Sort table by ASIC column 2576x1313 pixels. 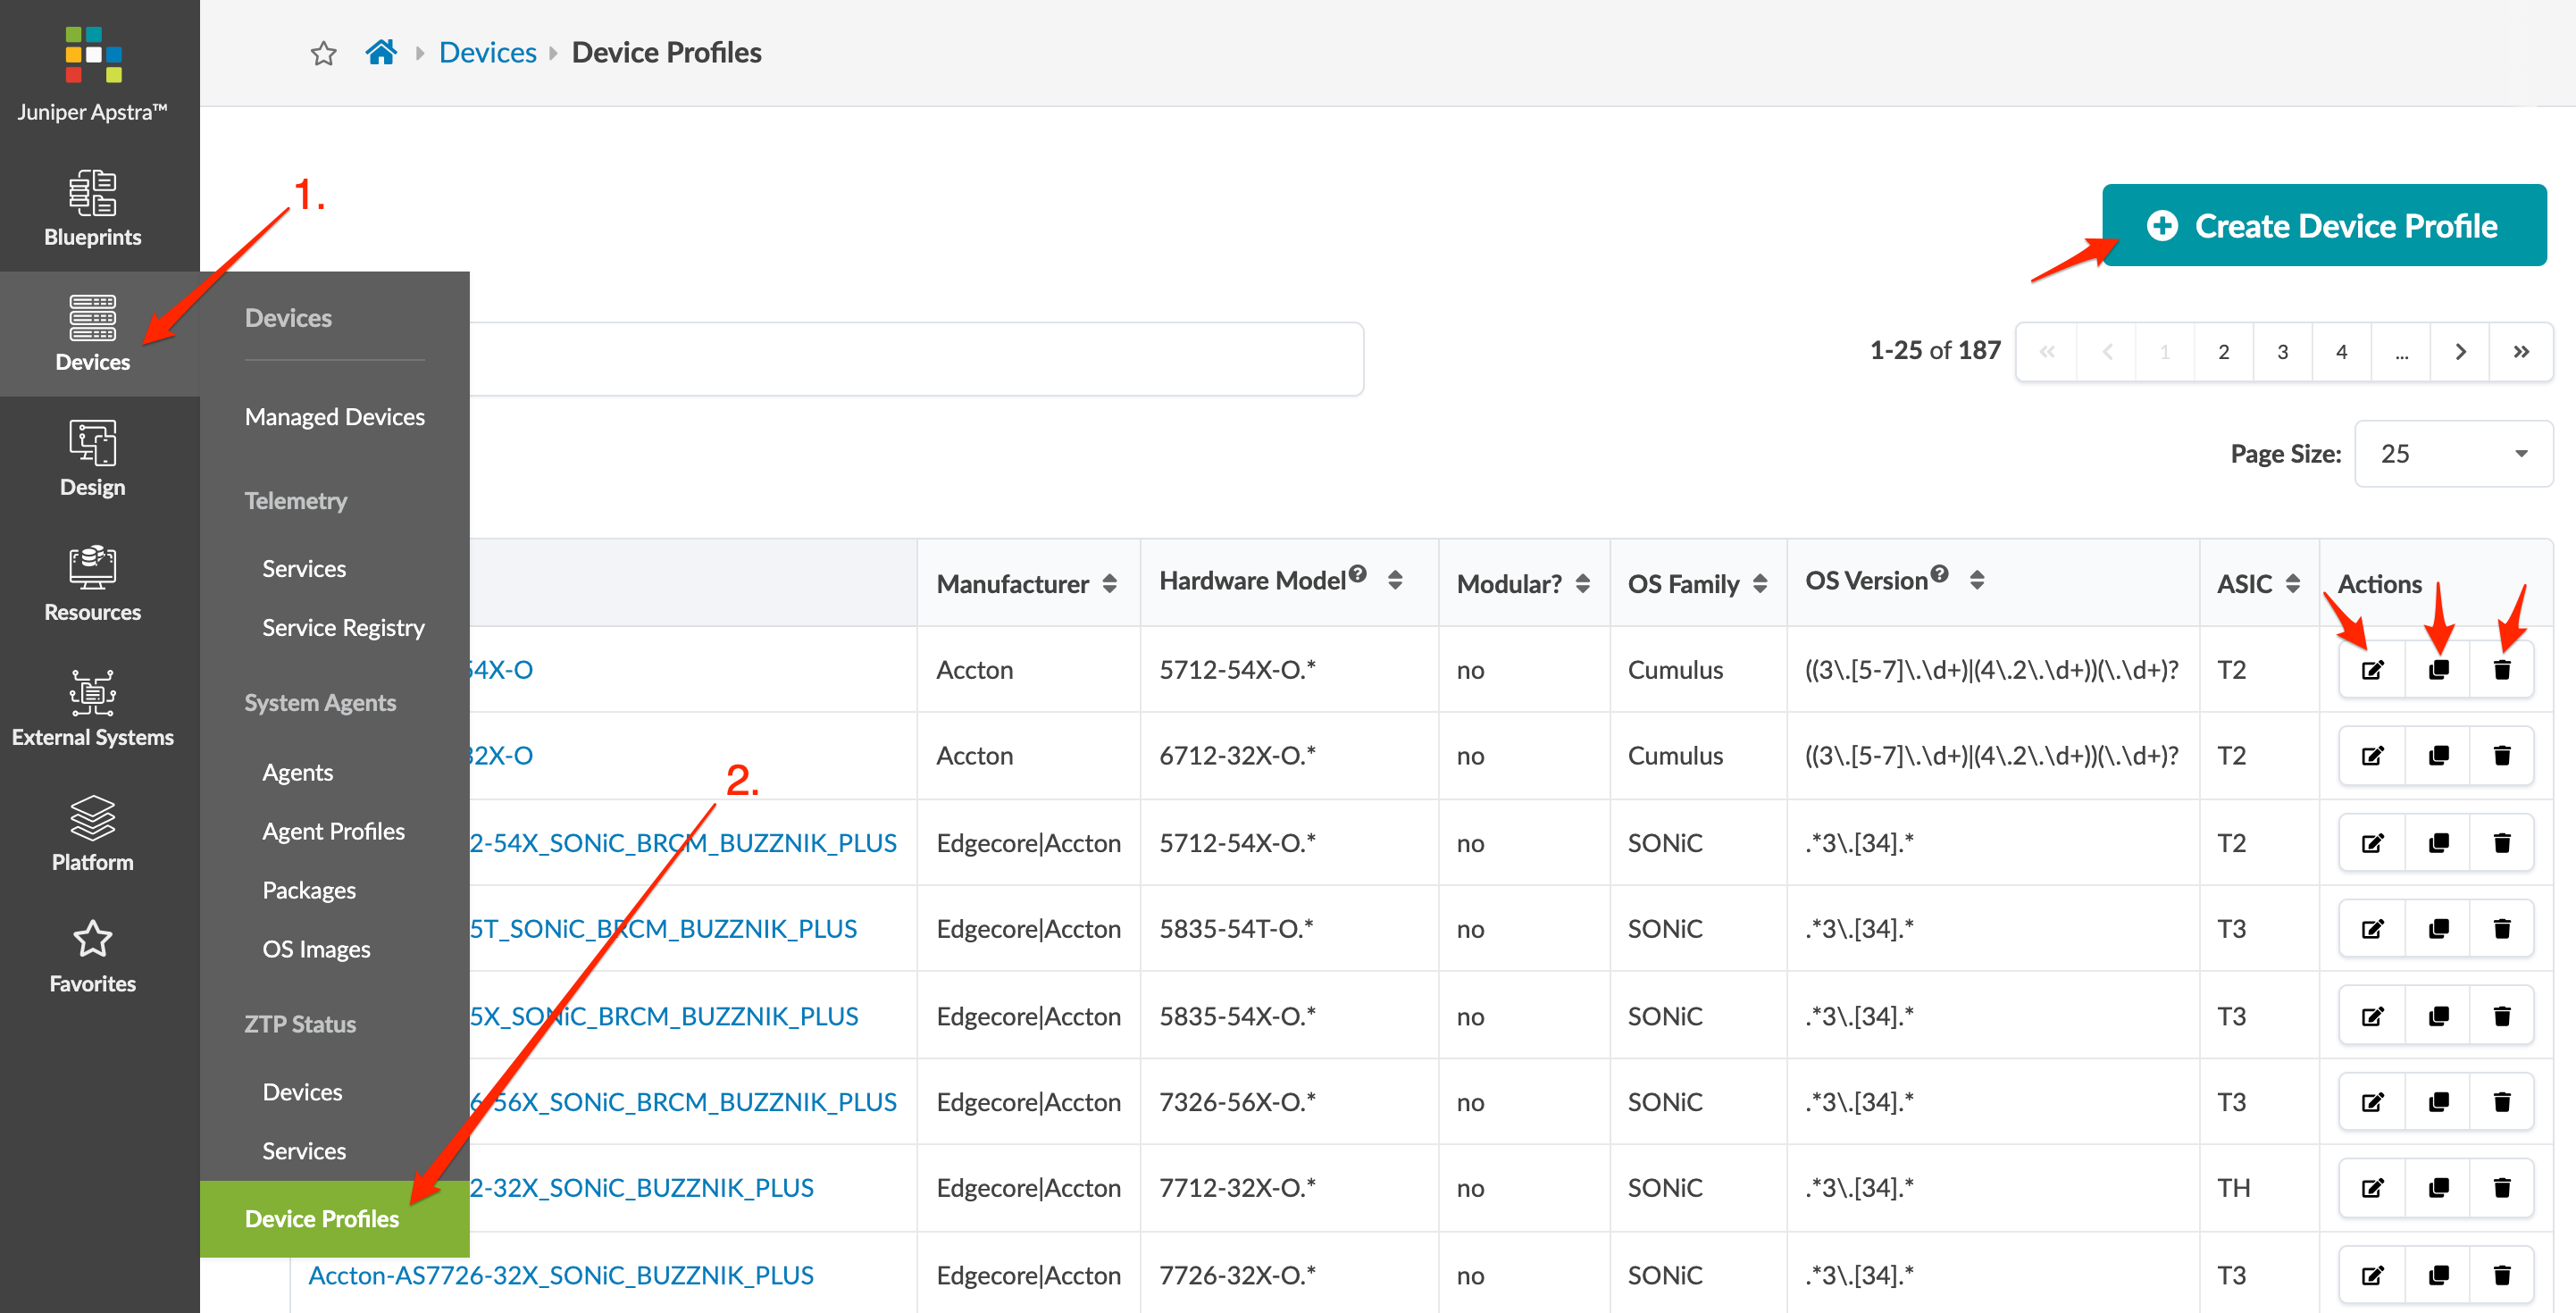point(2293,584)
